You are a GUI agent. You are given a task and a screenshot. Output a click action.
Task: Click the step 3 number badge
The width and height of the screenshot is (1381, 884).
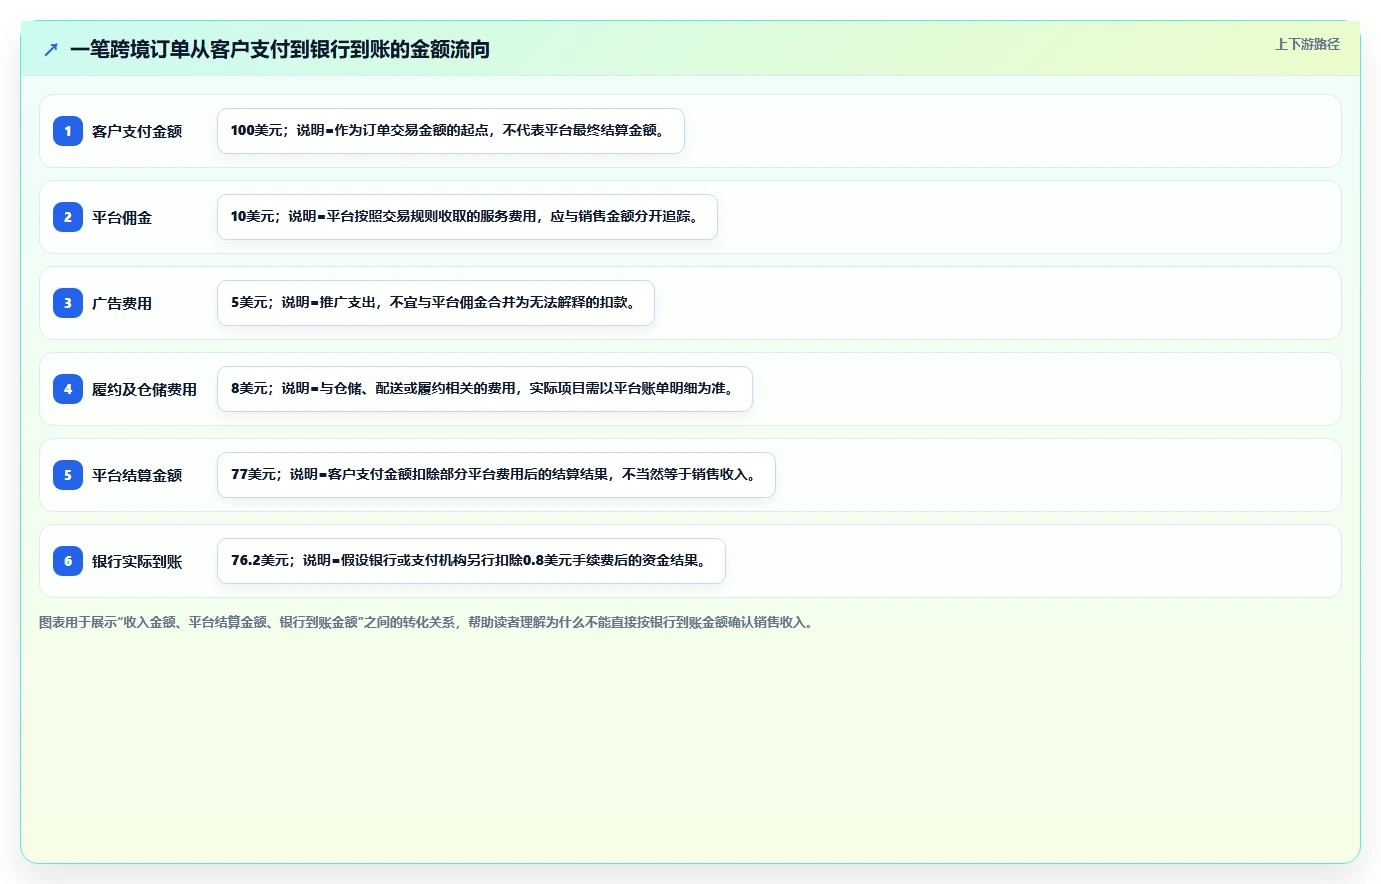point(68,303)
